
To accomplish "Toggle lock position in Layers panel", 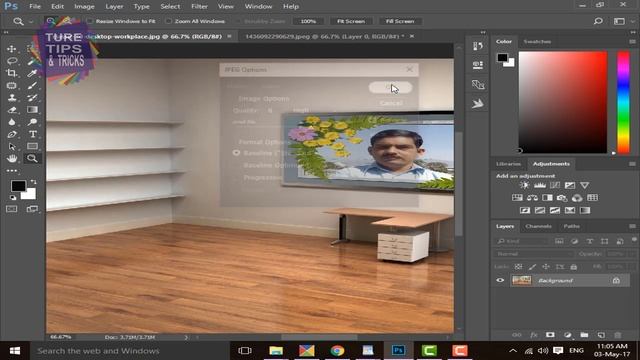I will [546, 267].
